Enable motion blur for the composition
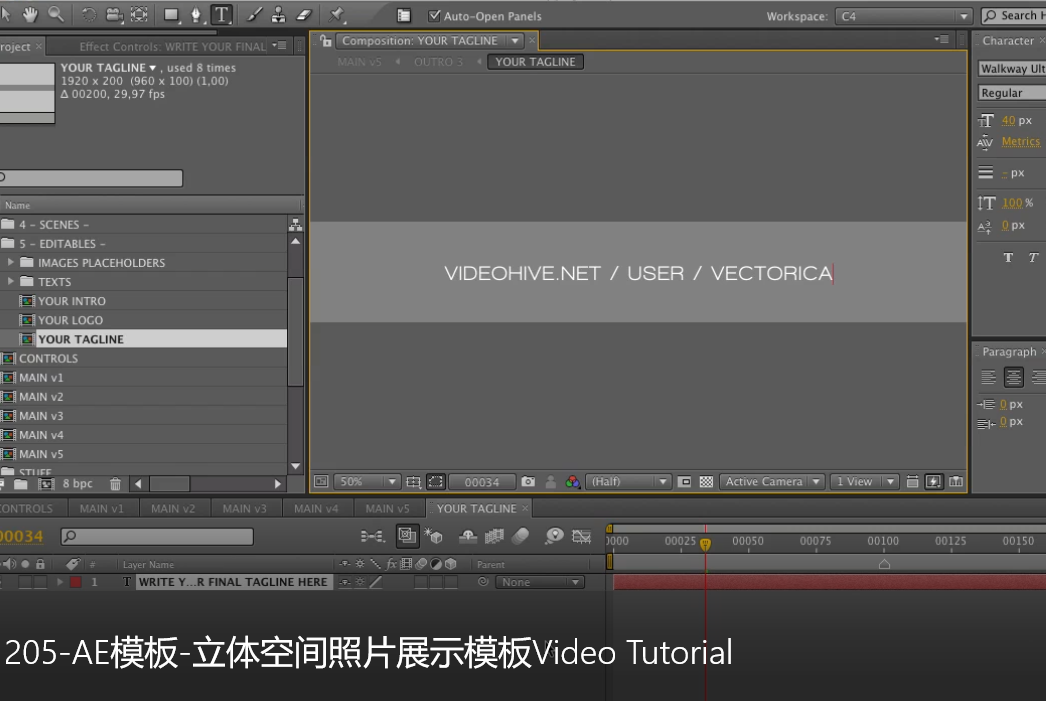This screenshot has height=701, width=1046. 521,536
